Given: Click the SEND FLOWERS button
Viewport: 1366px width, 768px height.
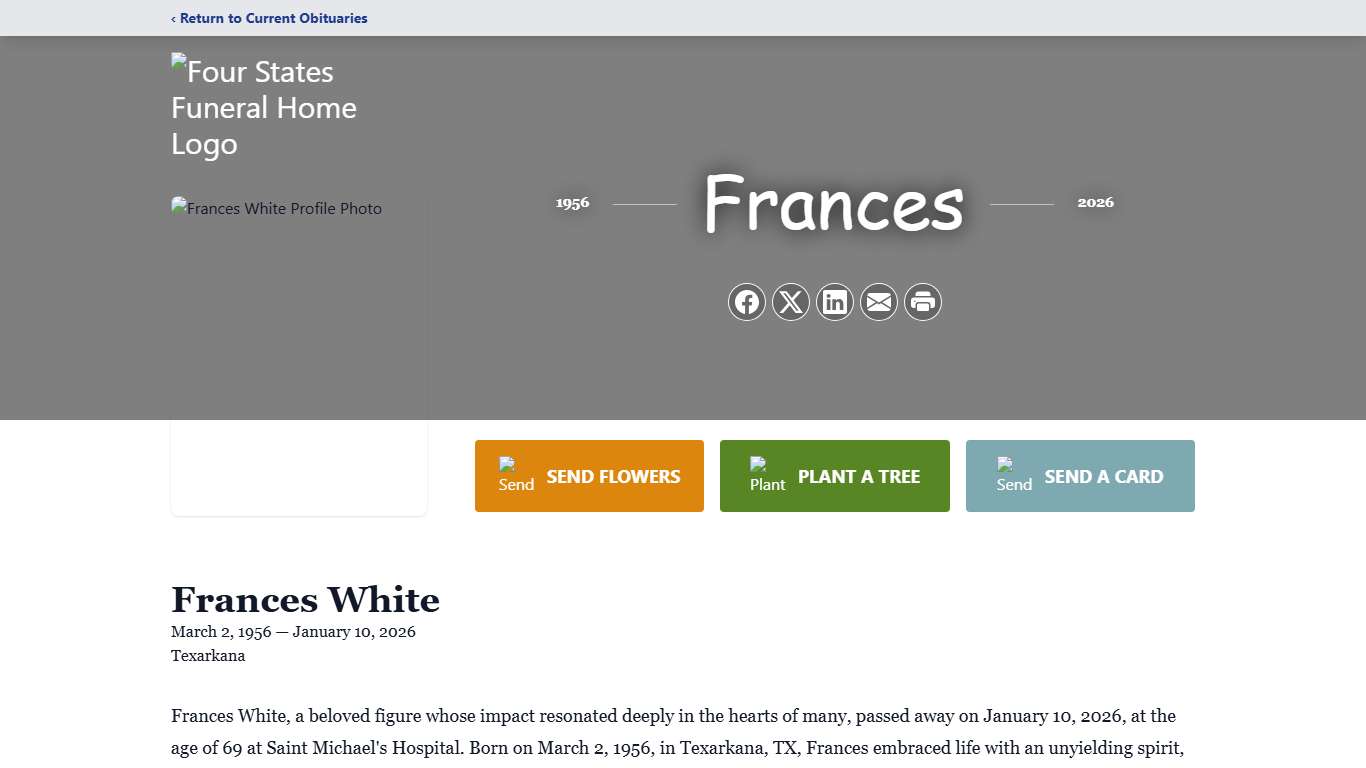Looking at the screenshot, I should [589, 476].
